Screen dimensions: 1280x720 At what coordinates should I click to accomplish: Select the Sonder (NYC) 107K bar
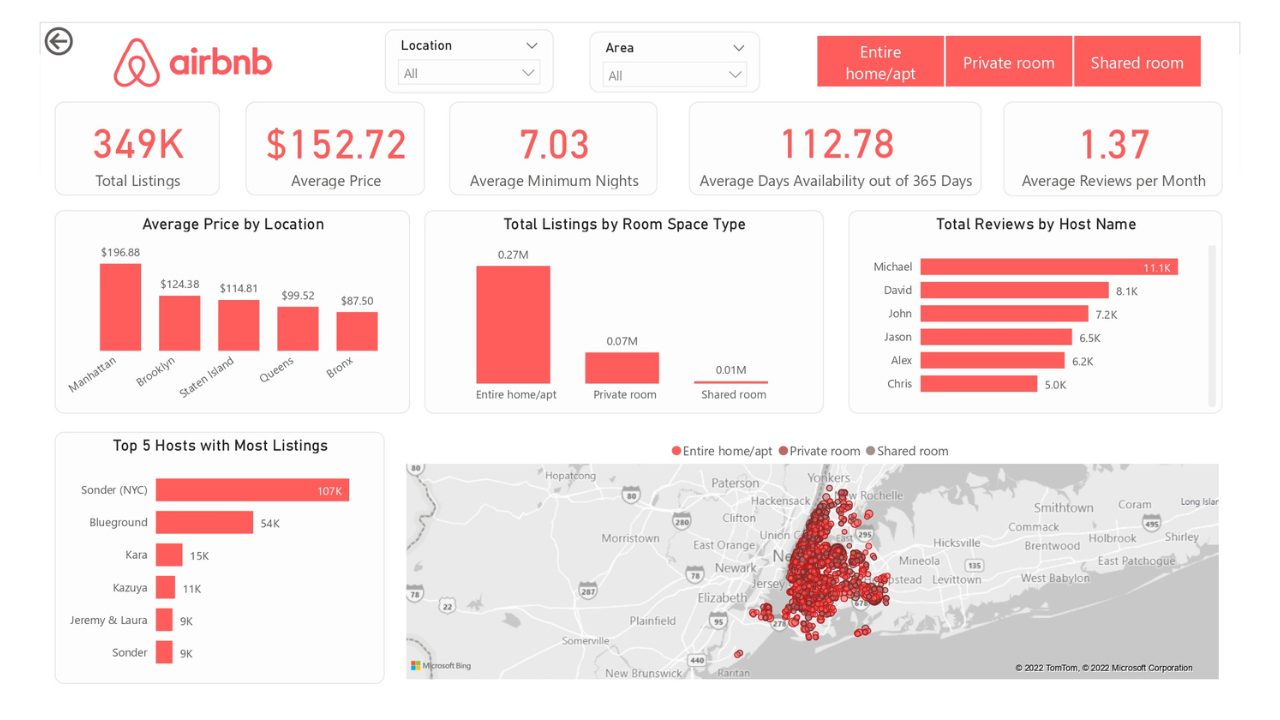pos(252,490)
